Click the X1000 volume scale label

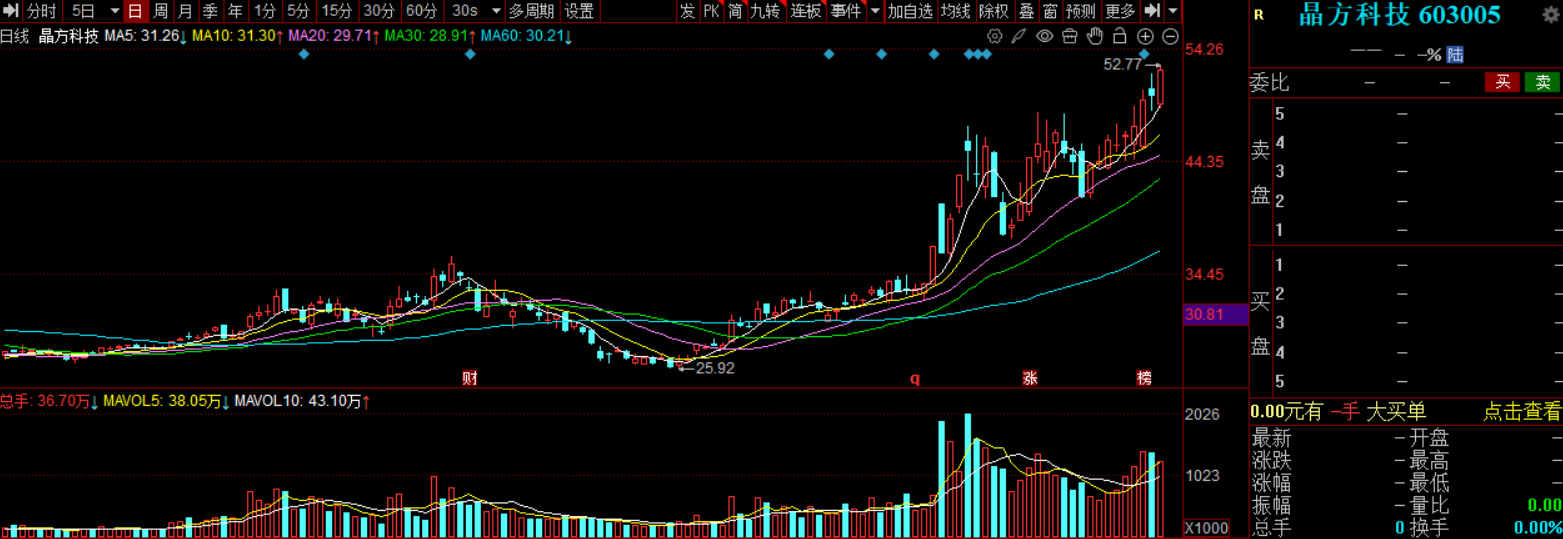(x=1205, y=528)
